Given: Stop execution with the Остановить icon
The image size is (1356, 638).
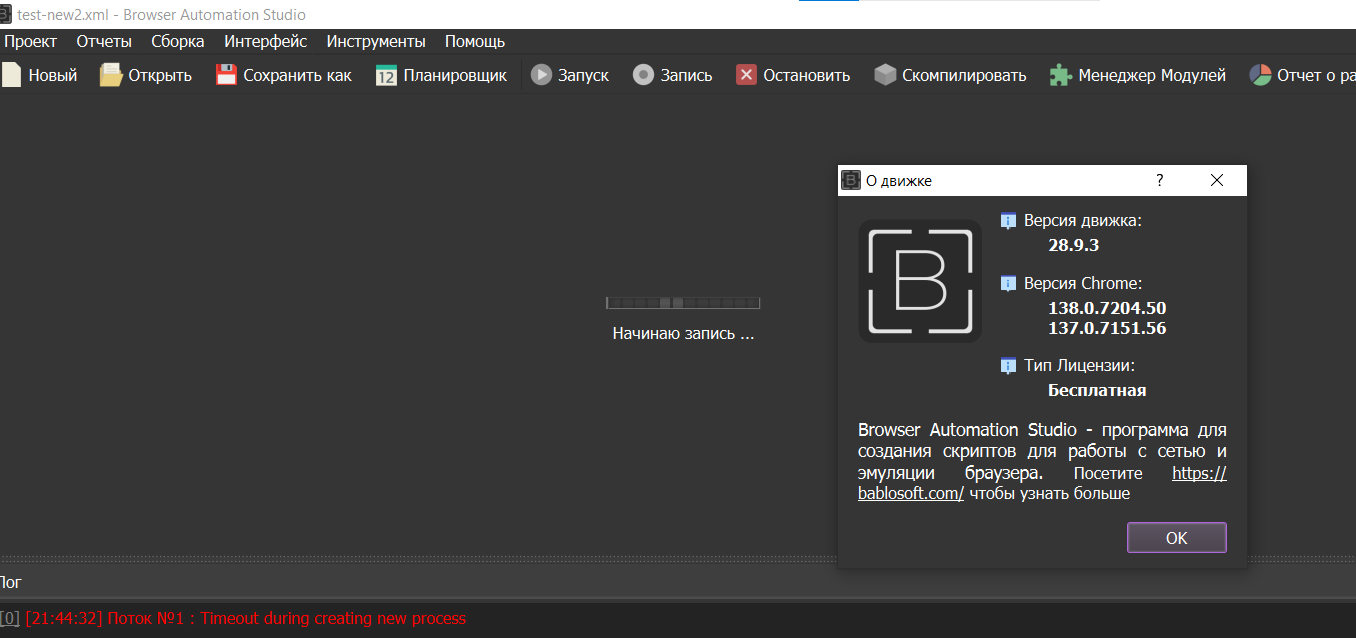Looking at the screenshot, I should (x=745, y=74).
